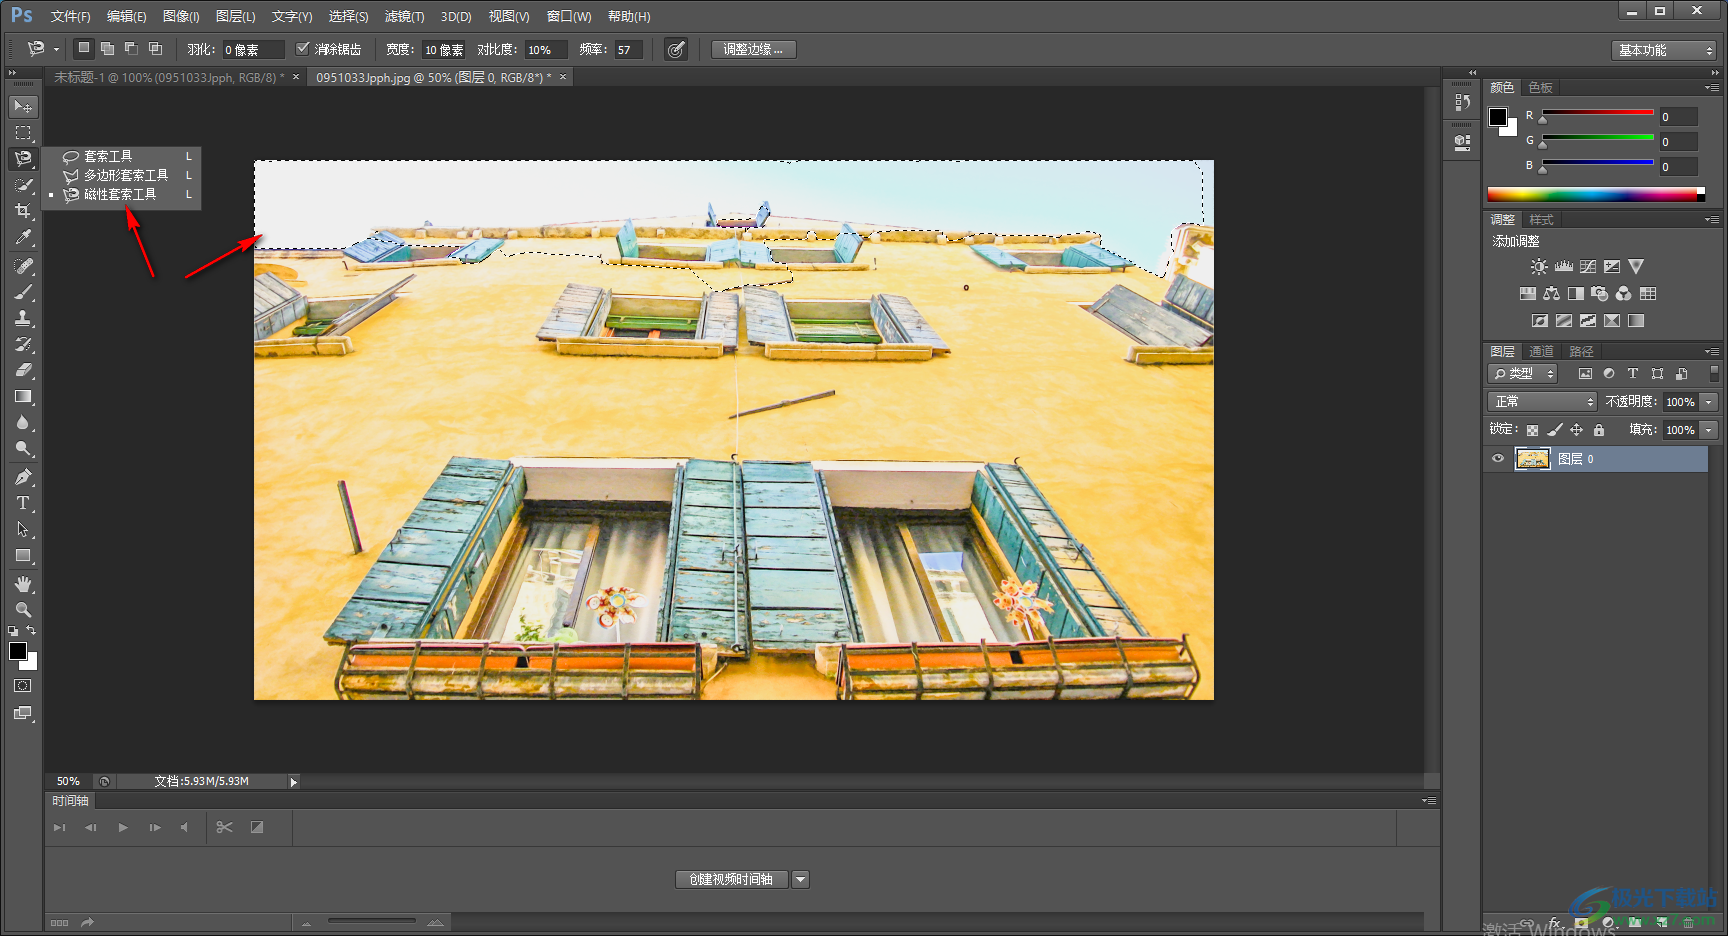The height and width of the screenshot is (936, 1728).
Task: Enable New Selection mode button
Action: coord(84,48)
